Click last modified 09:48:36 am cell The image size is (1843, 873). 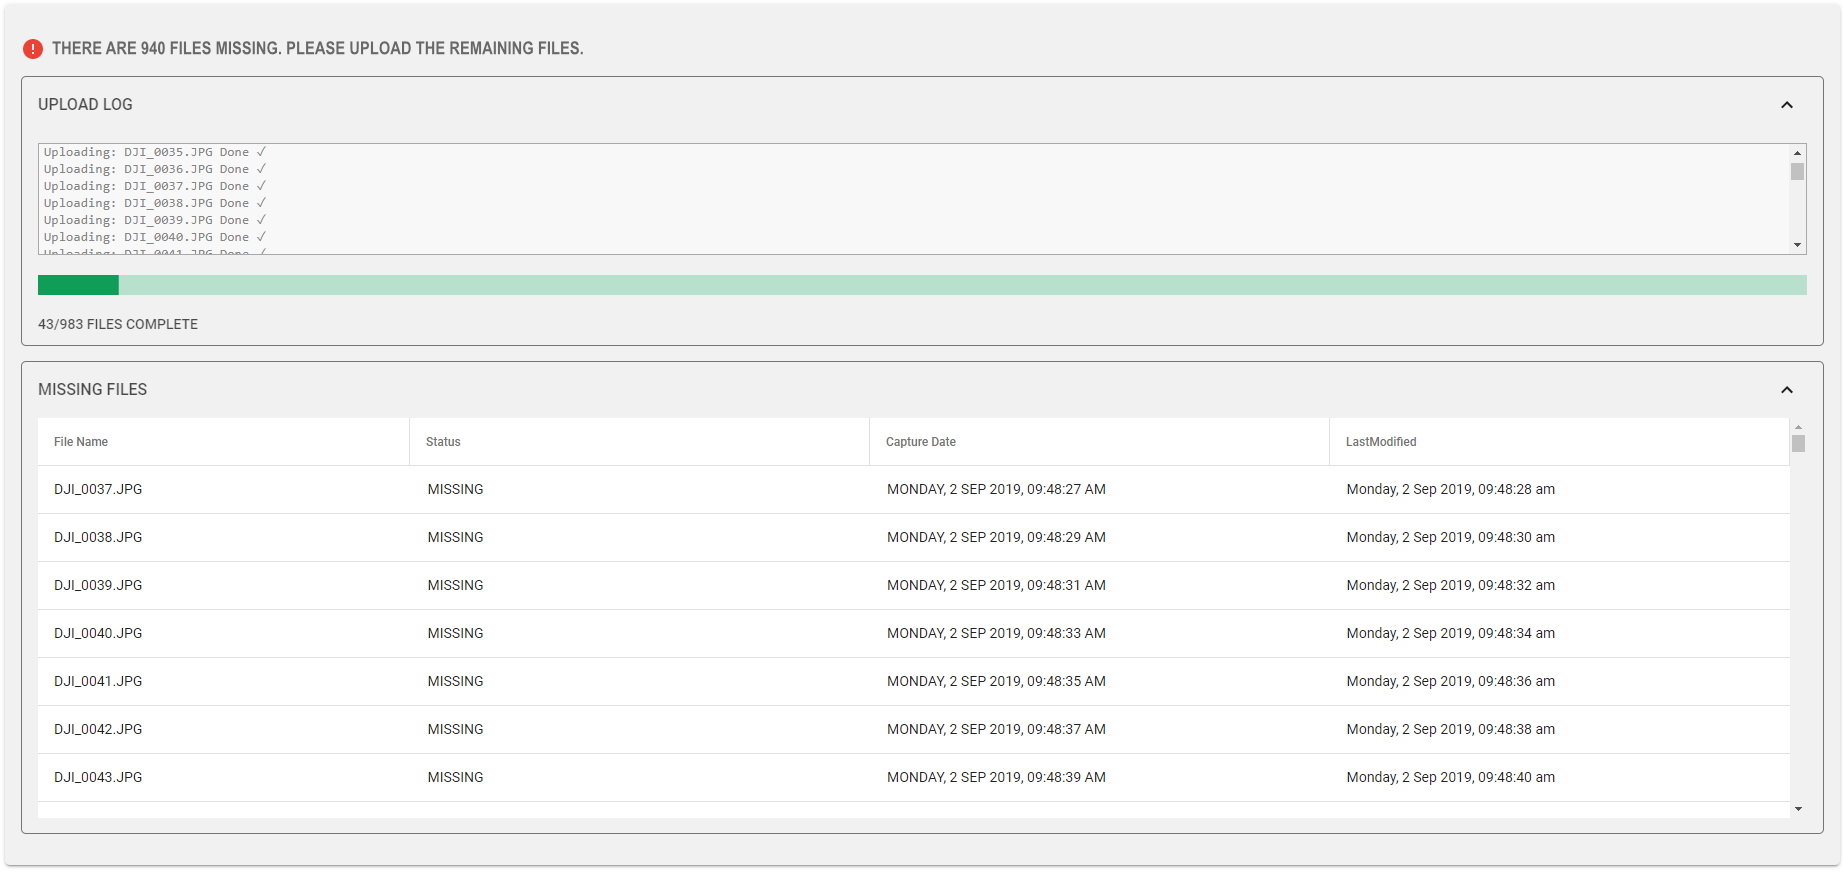coord(1450,681)
